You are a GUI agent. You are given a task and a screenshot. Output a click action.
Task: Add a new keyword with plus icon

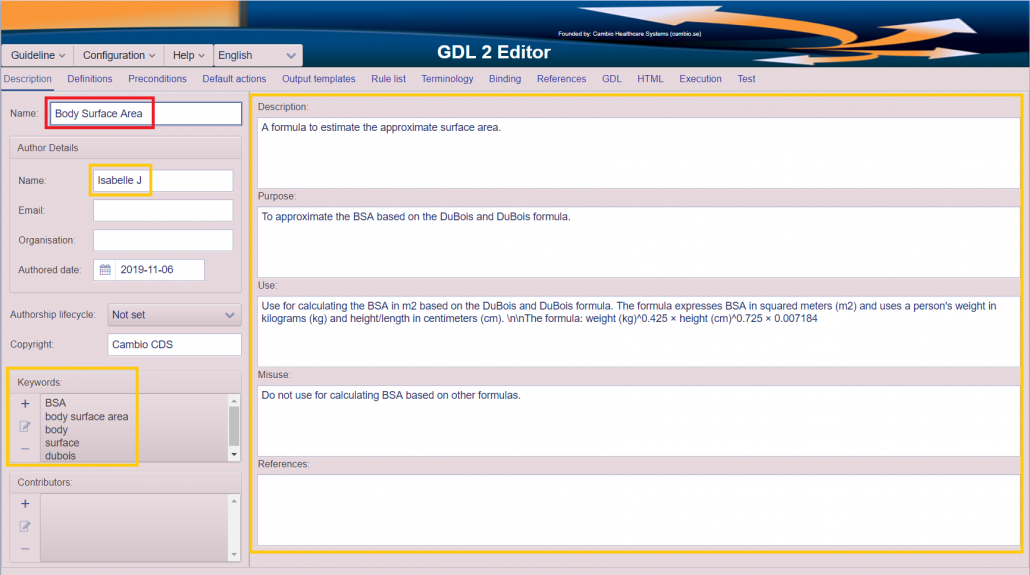pyautogui.click(x=25, y=403)
